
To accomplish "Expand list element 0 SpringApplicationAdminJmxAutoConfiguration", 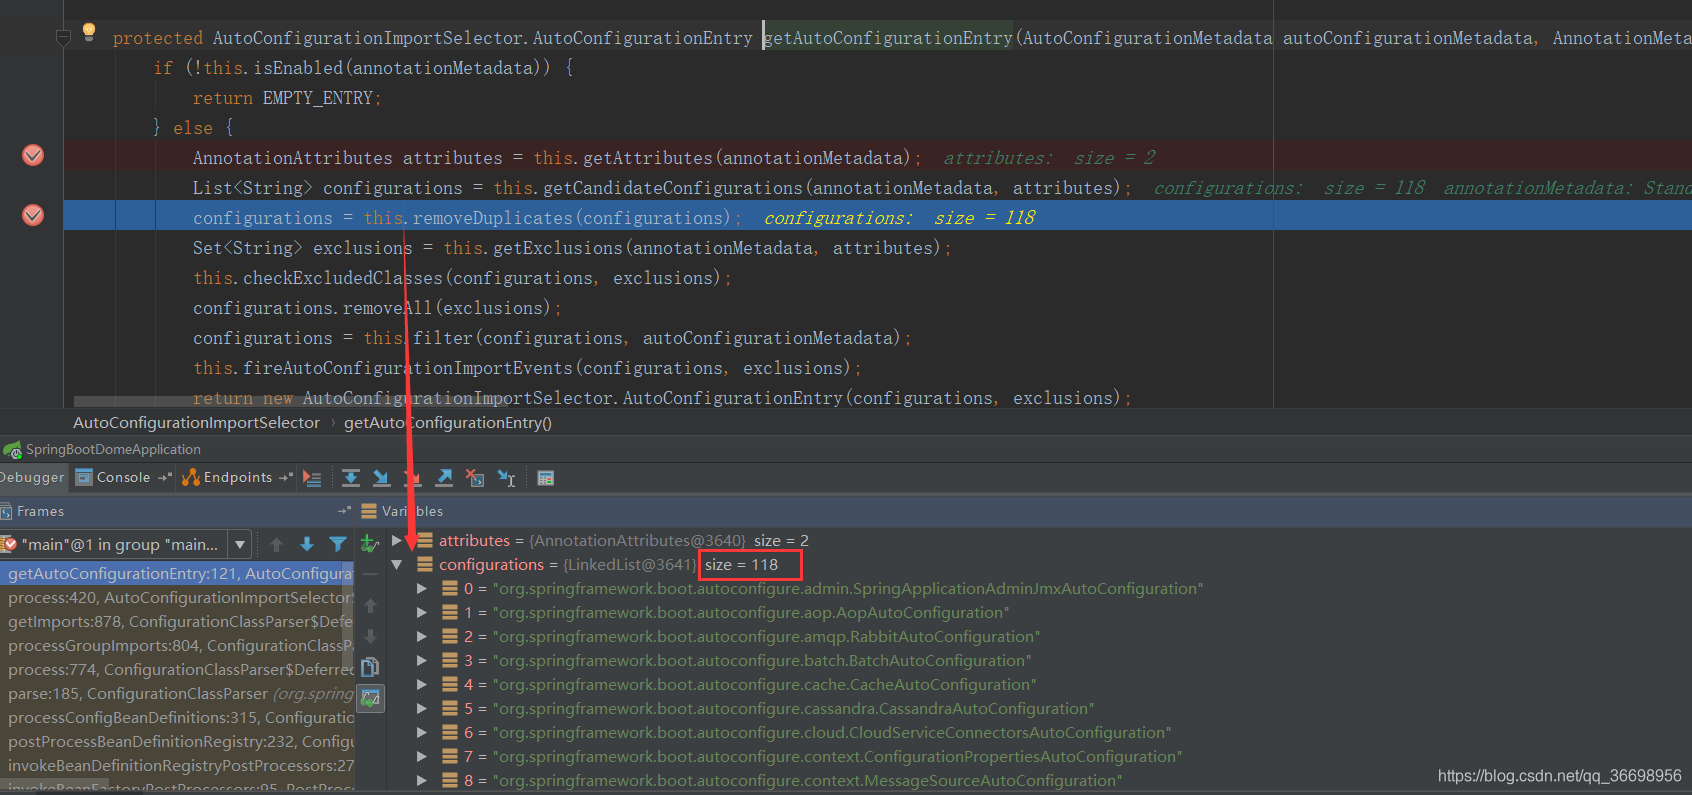I will pos(422,589).
